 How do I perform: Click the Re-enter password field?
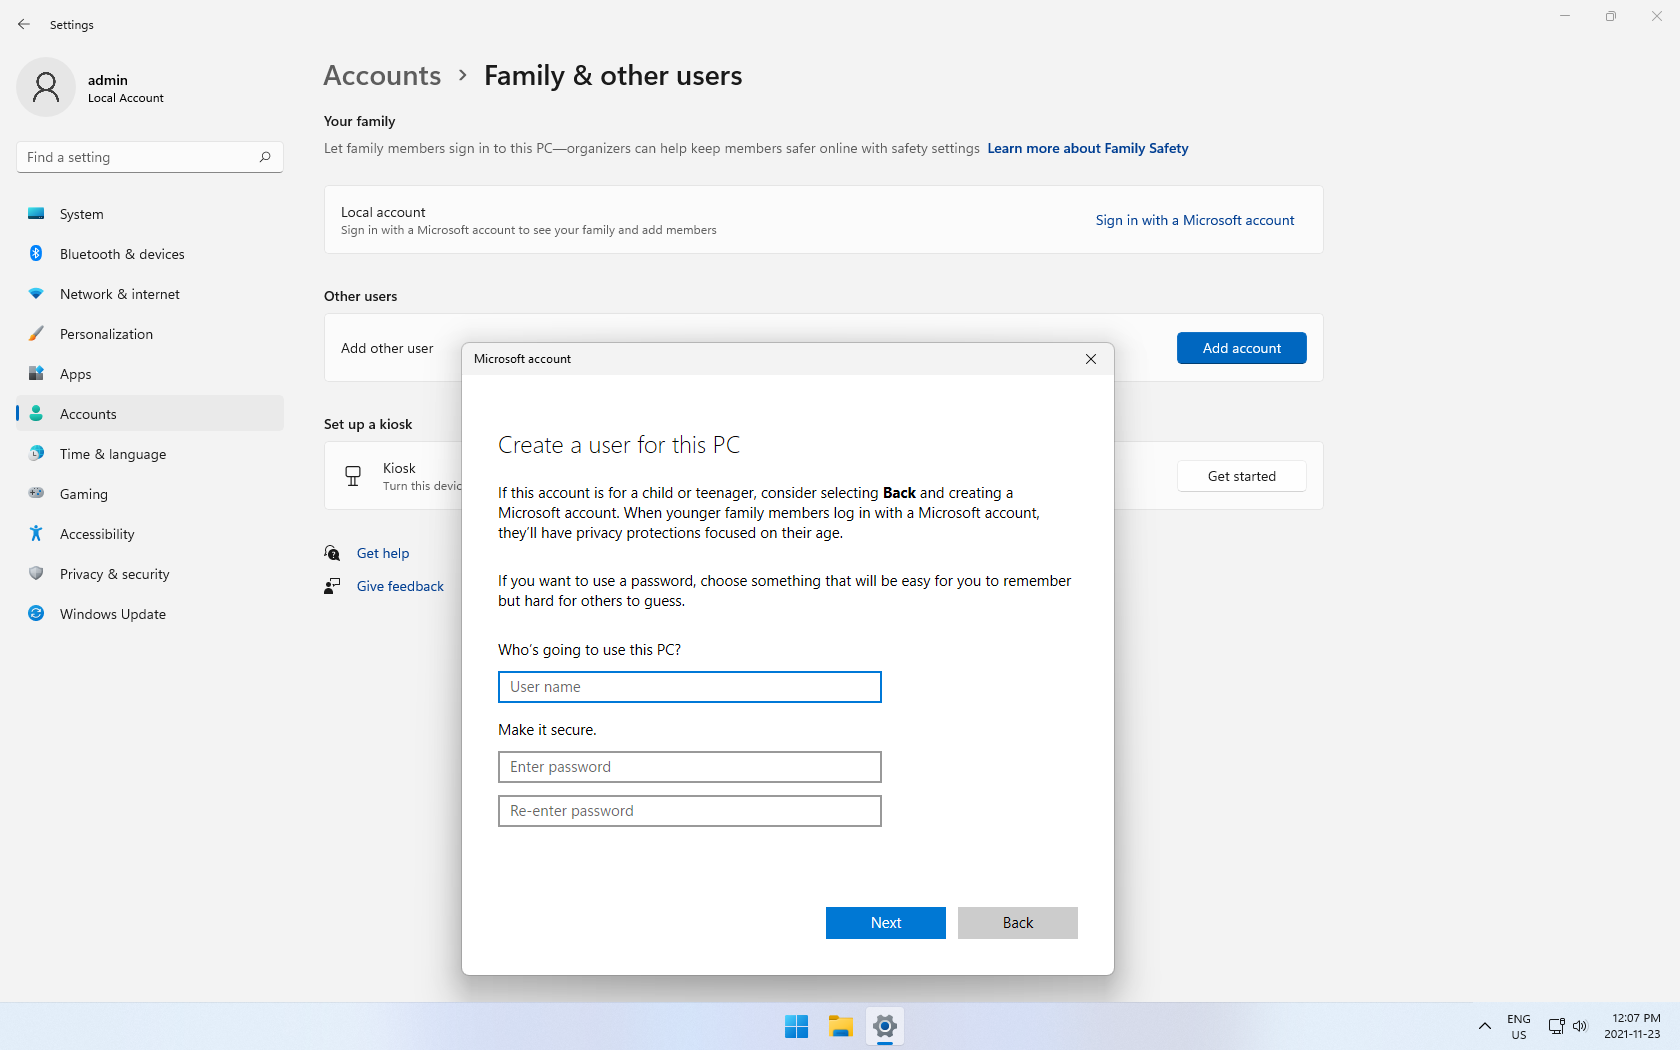pyautogui.click(x=689, y=811)
